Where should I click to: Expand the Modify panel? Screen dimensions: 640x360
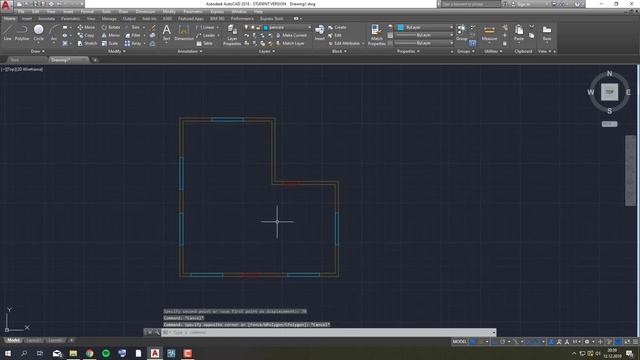[x=117, y=51]
